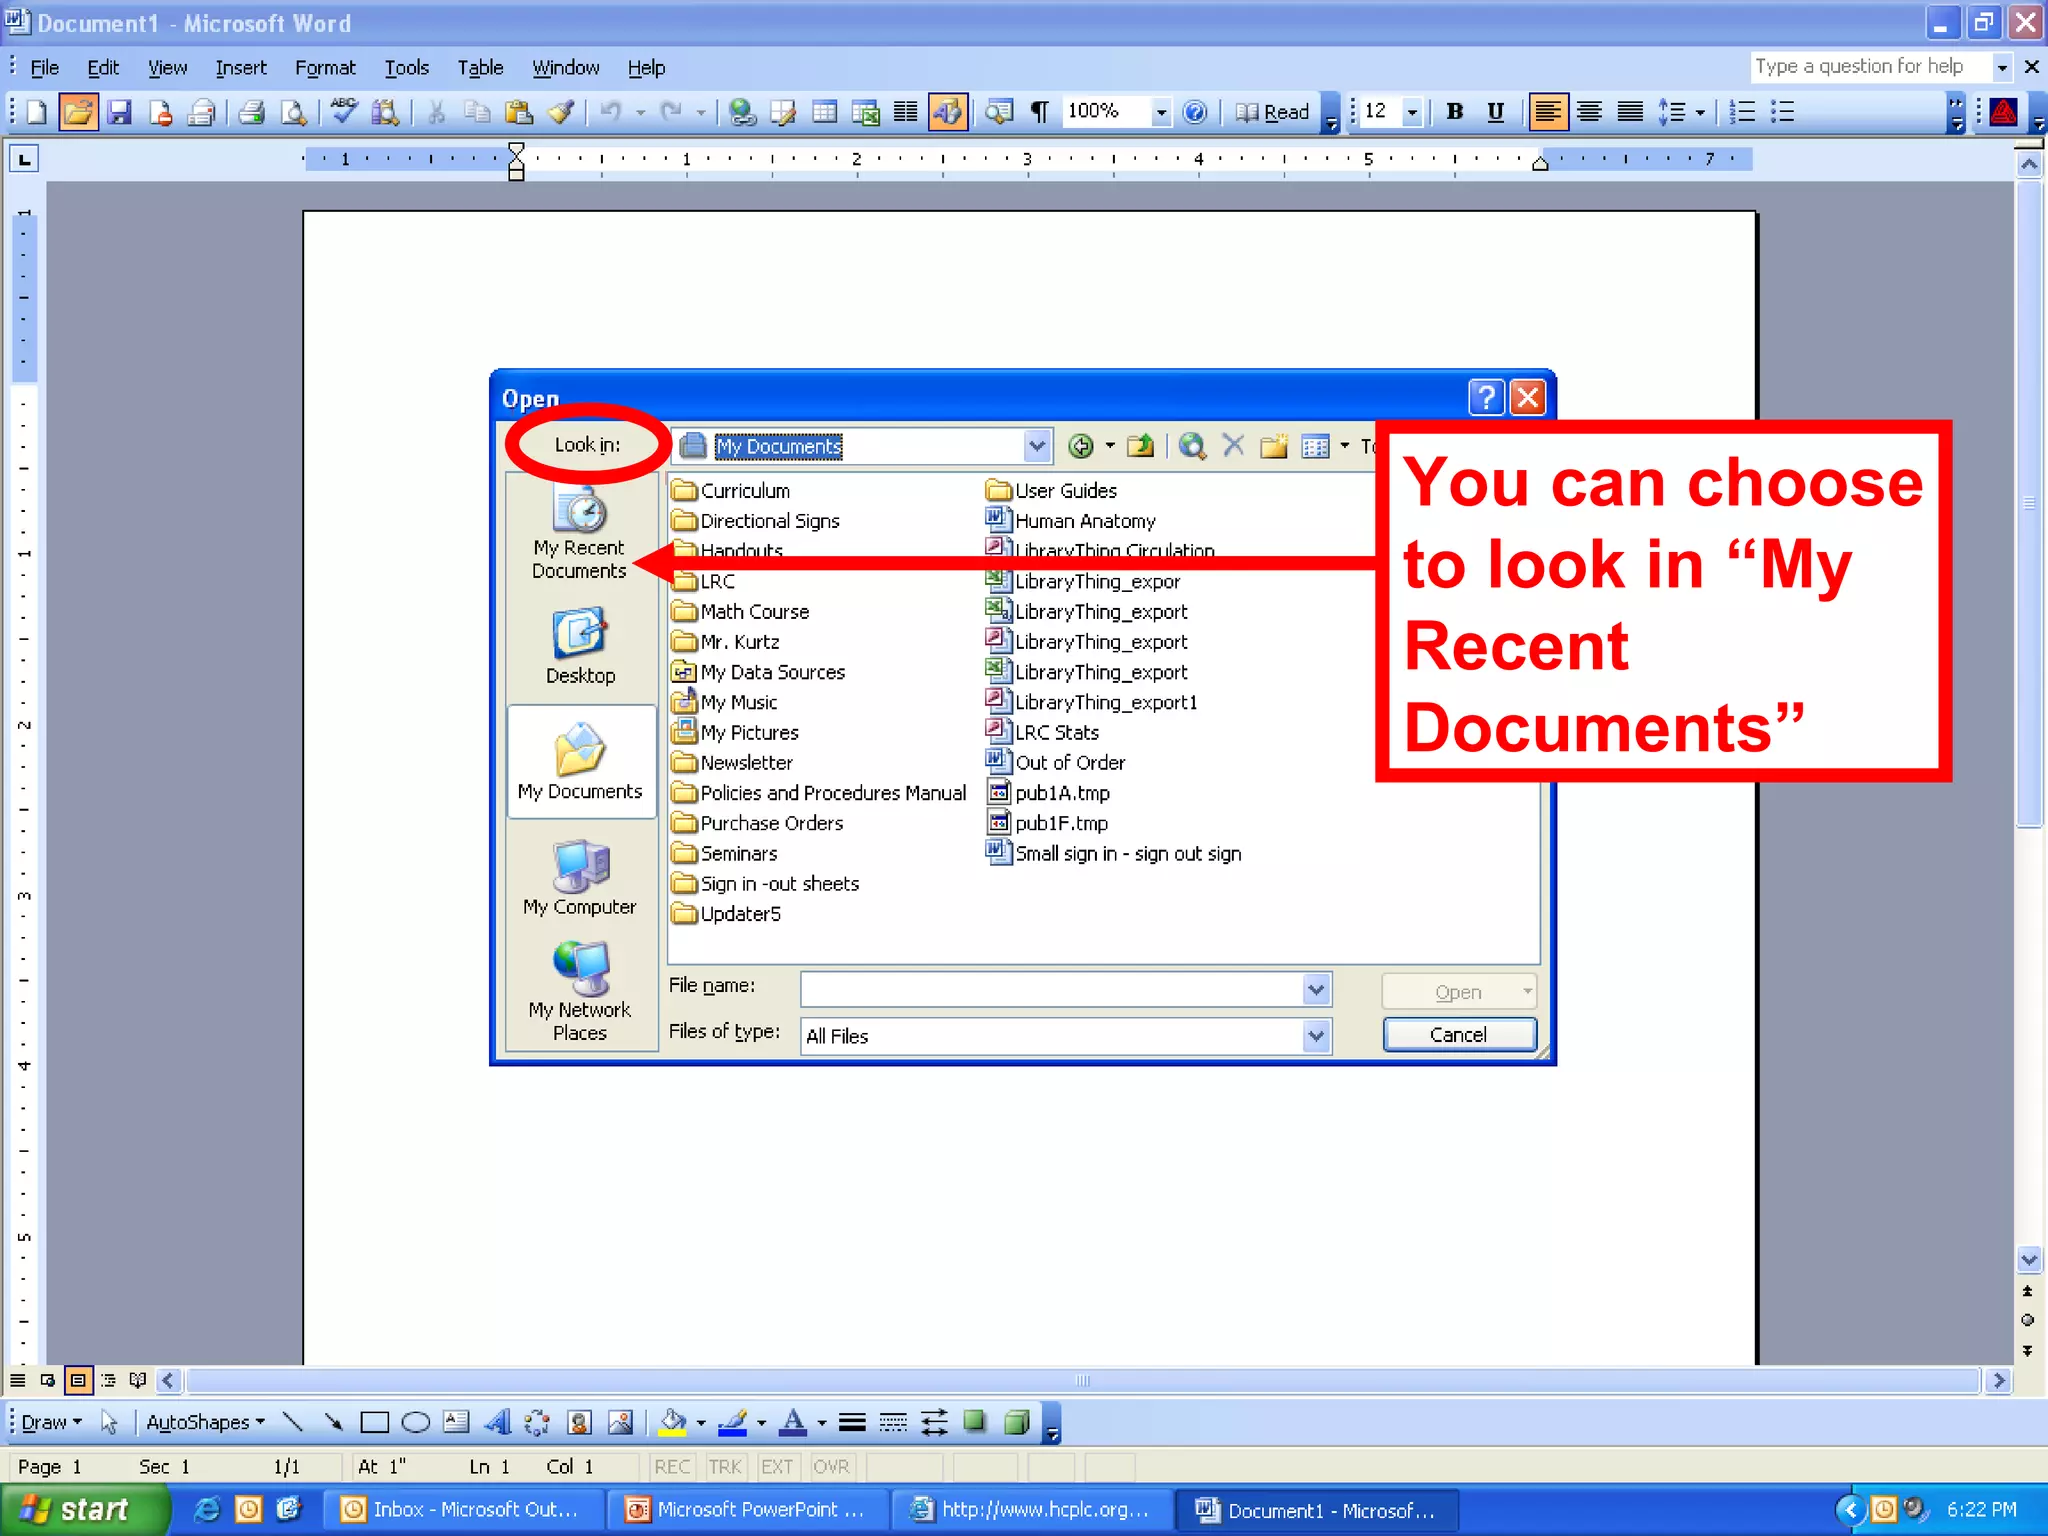Click the New Blank Document icon
This screenshot has width=2048, height=1536.
36,112
